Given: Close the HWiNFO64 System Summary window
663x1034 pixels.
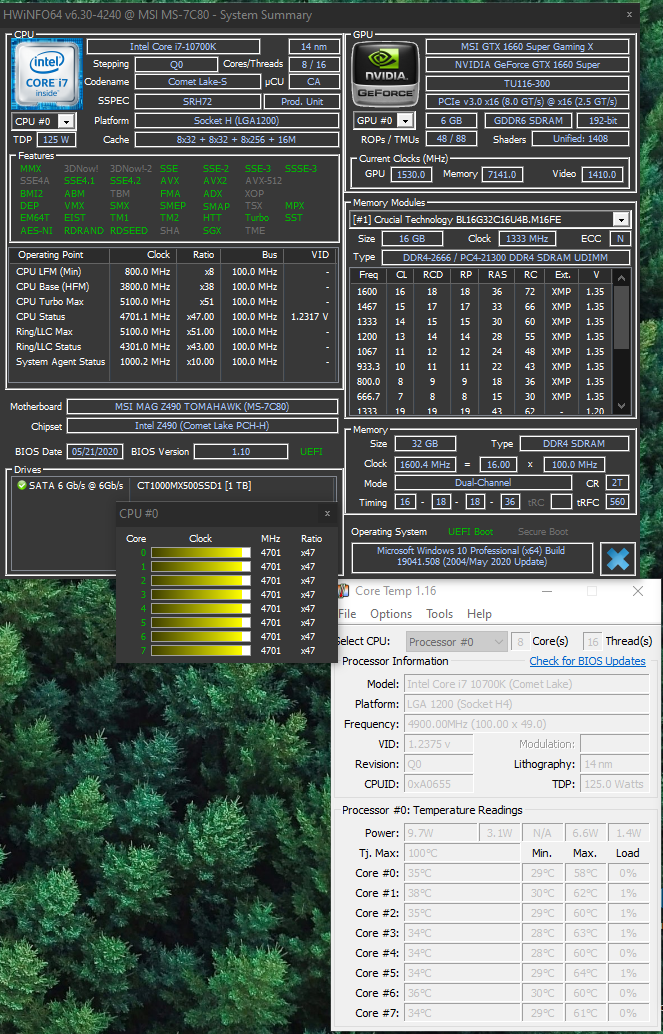Looking at the screenshot, I should click(629, 14).
